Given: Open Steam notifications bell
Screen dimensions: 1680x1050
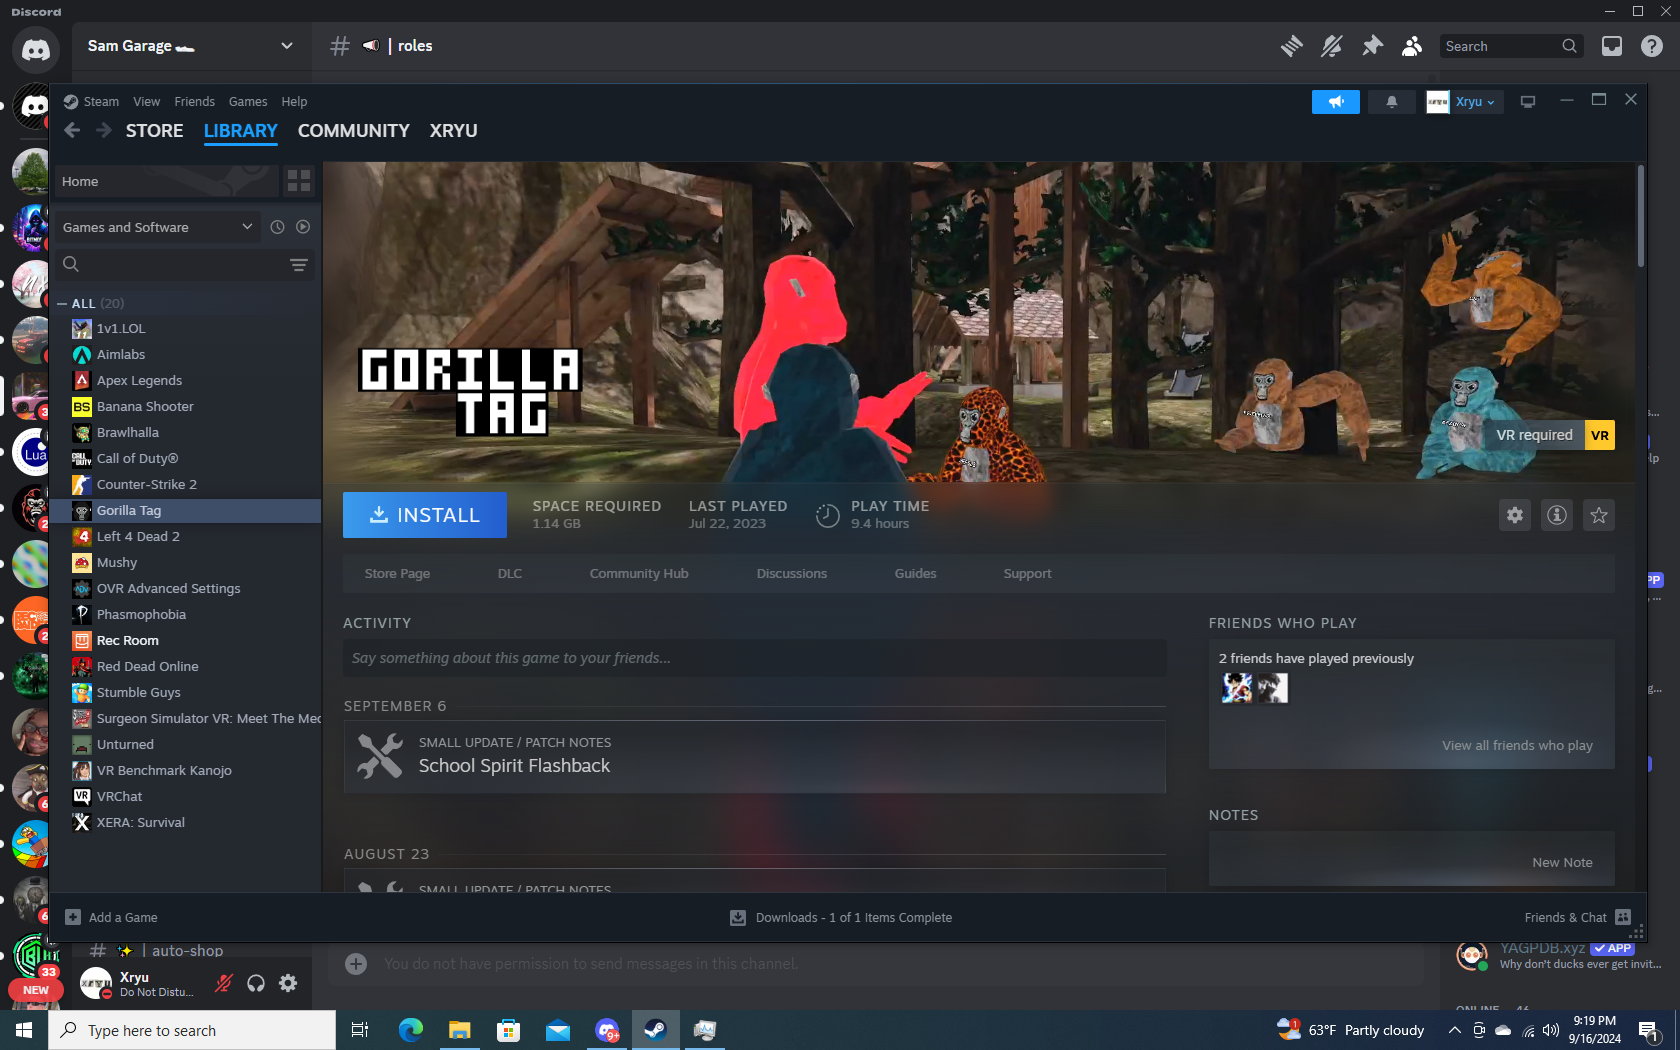Looking at the screenshot, I should pyautogui.click(x=1391, y=102).
